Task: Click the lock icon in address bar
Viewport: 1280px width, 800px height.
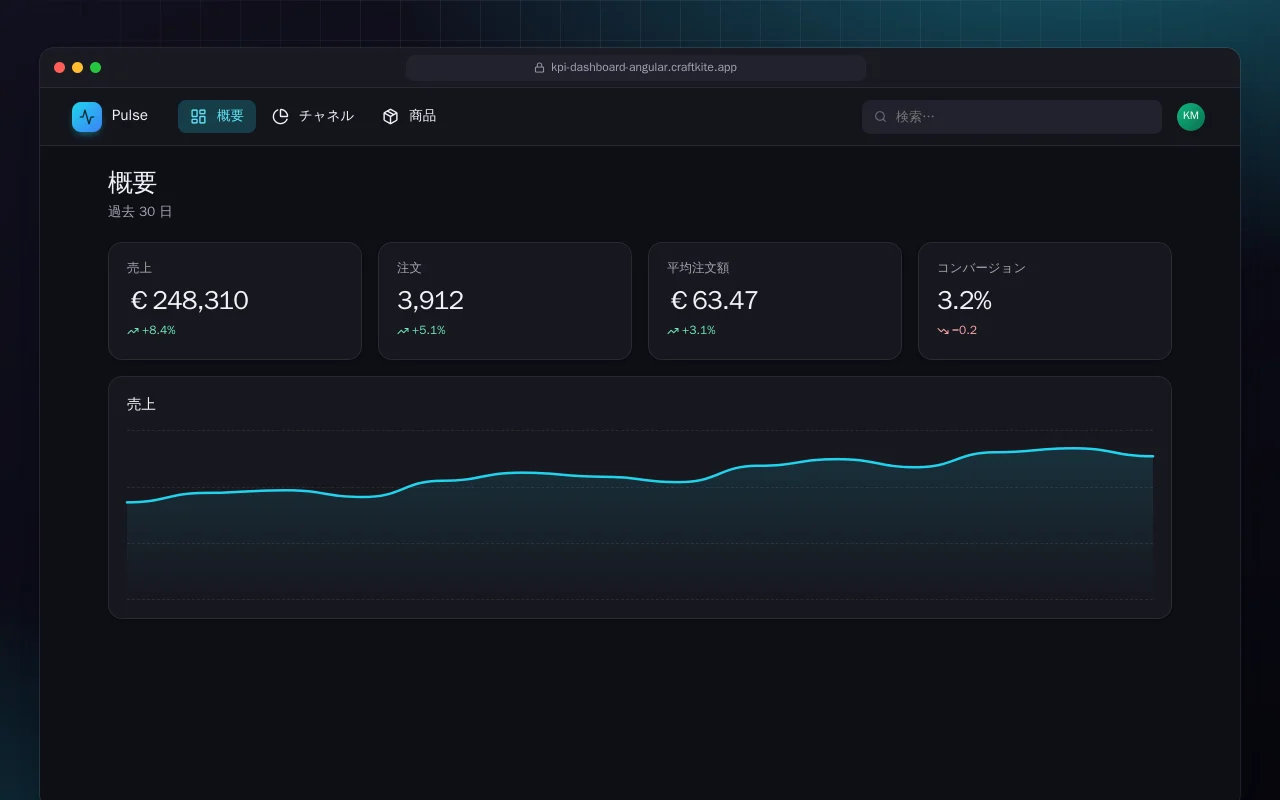Action: pos(540,68)
